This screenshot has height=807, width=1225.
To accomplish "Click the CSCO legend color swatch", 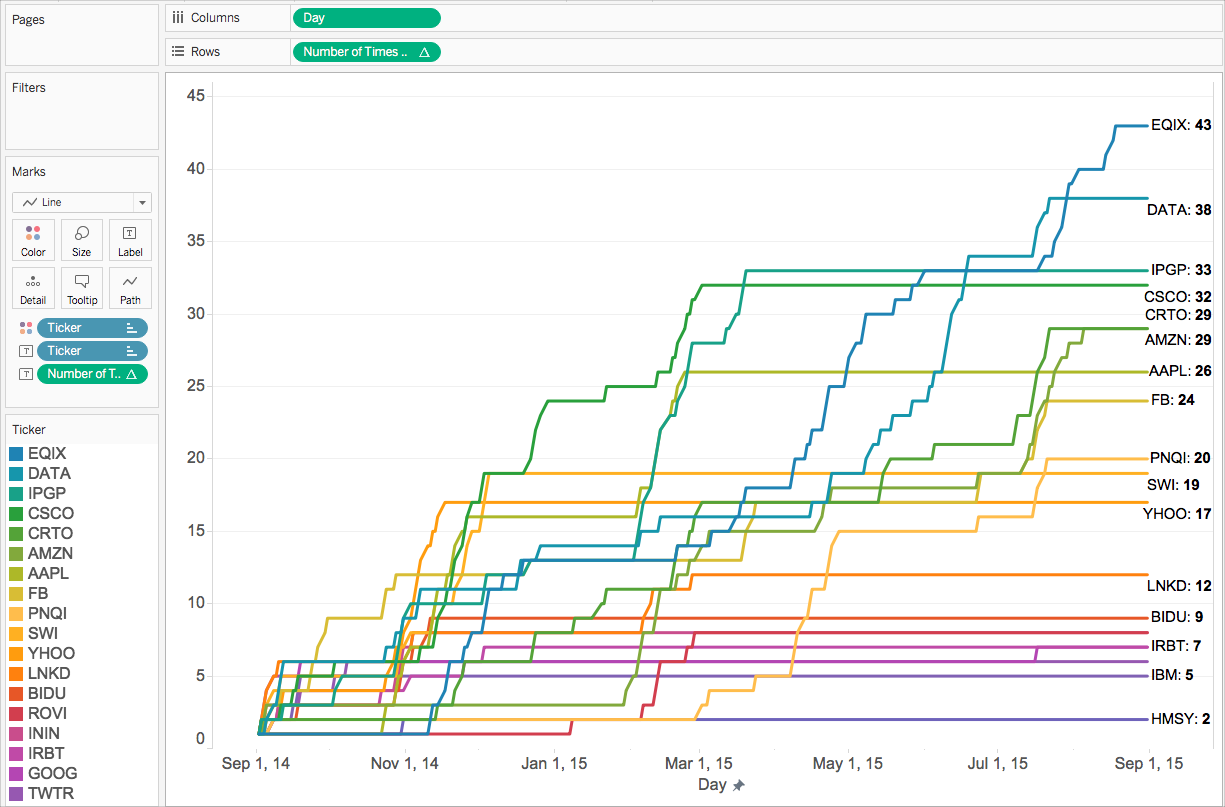I will pos(15,514).
